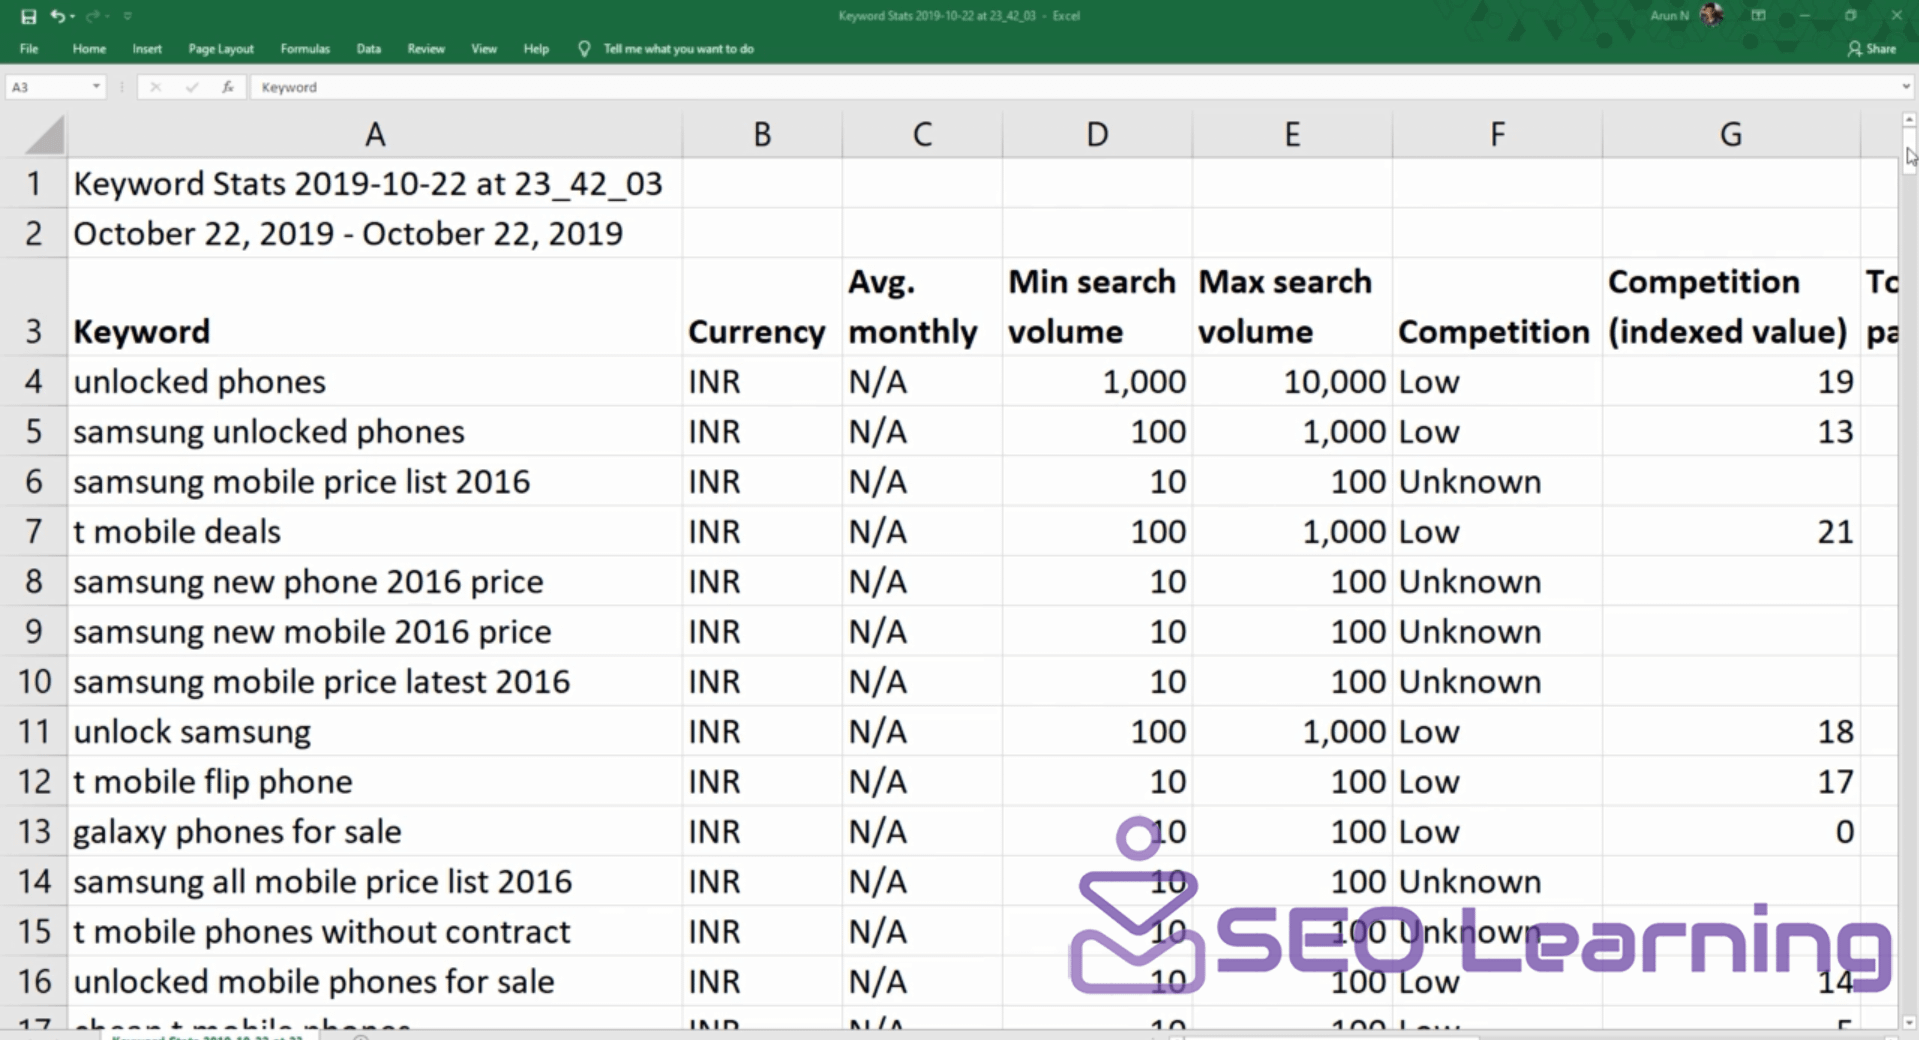The width and height of the screenshot is (1919, 1040).
Task: Select column E header
Action: [x=1292, y=134]
